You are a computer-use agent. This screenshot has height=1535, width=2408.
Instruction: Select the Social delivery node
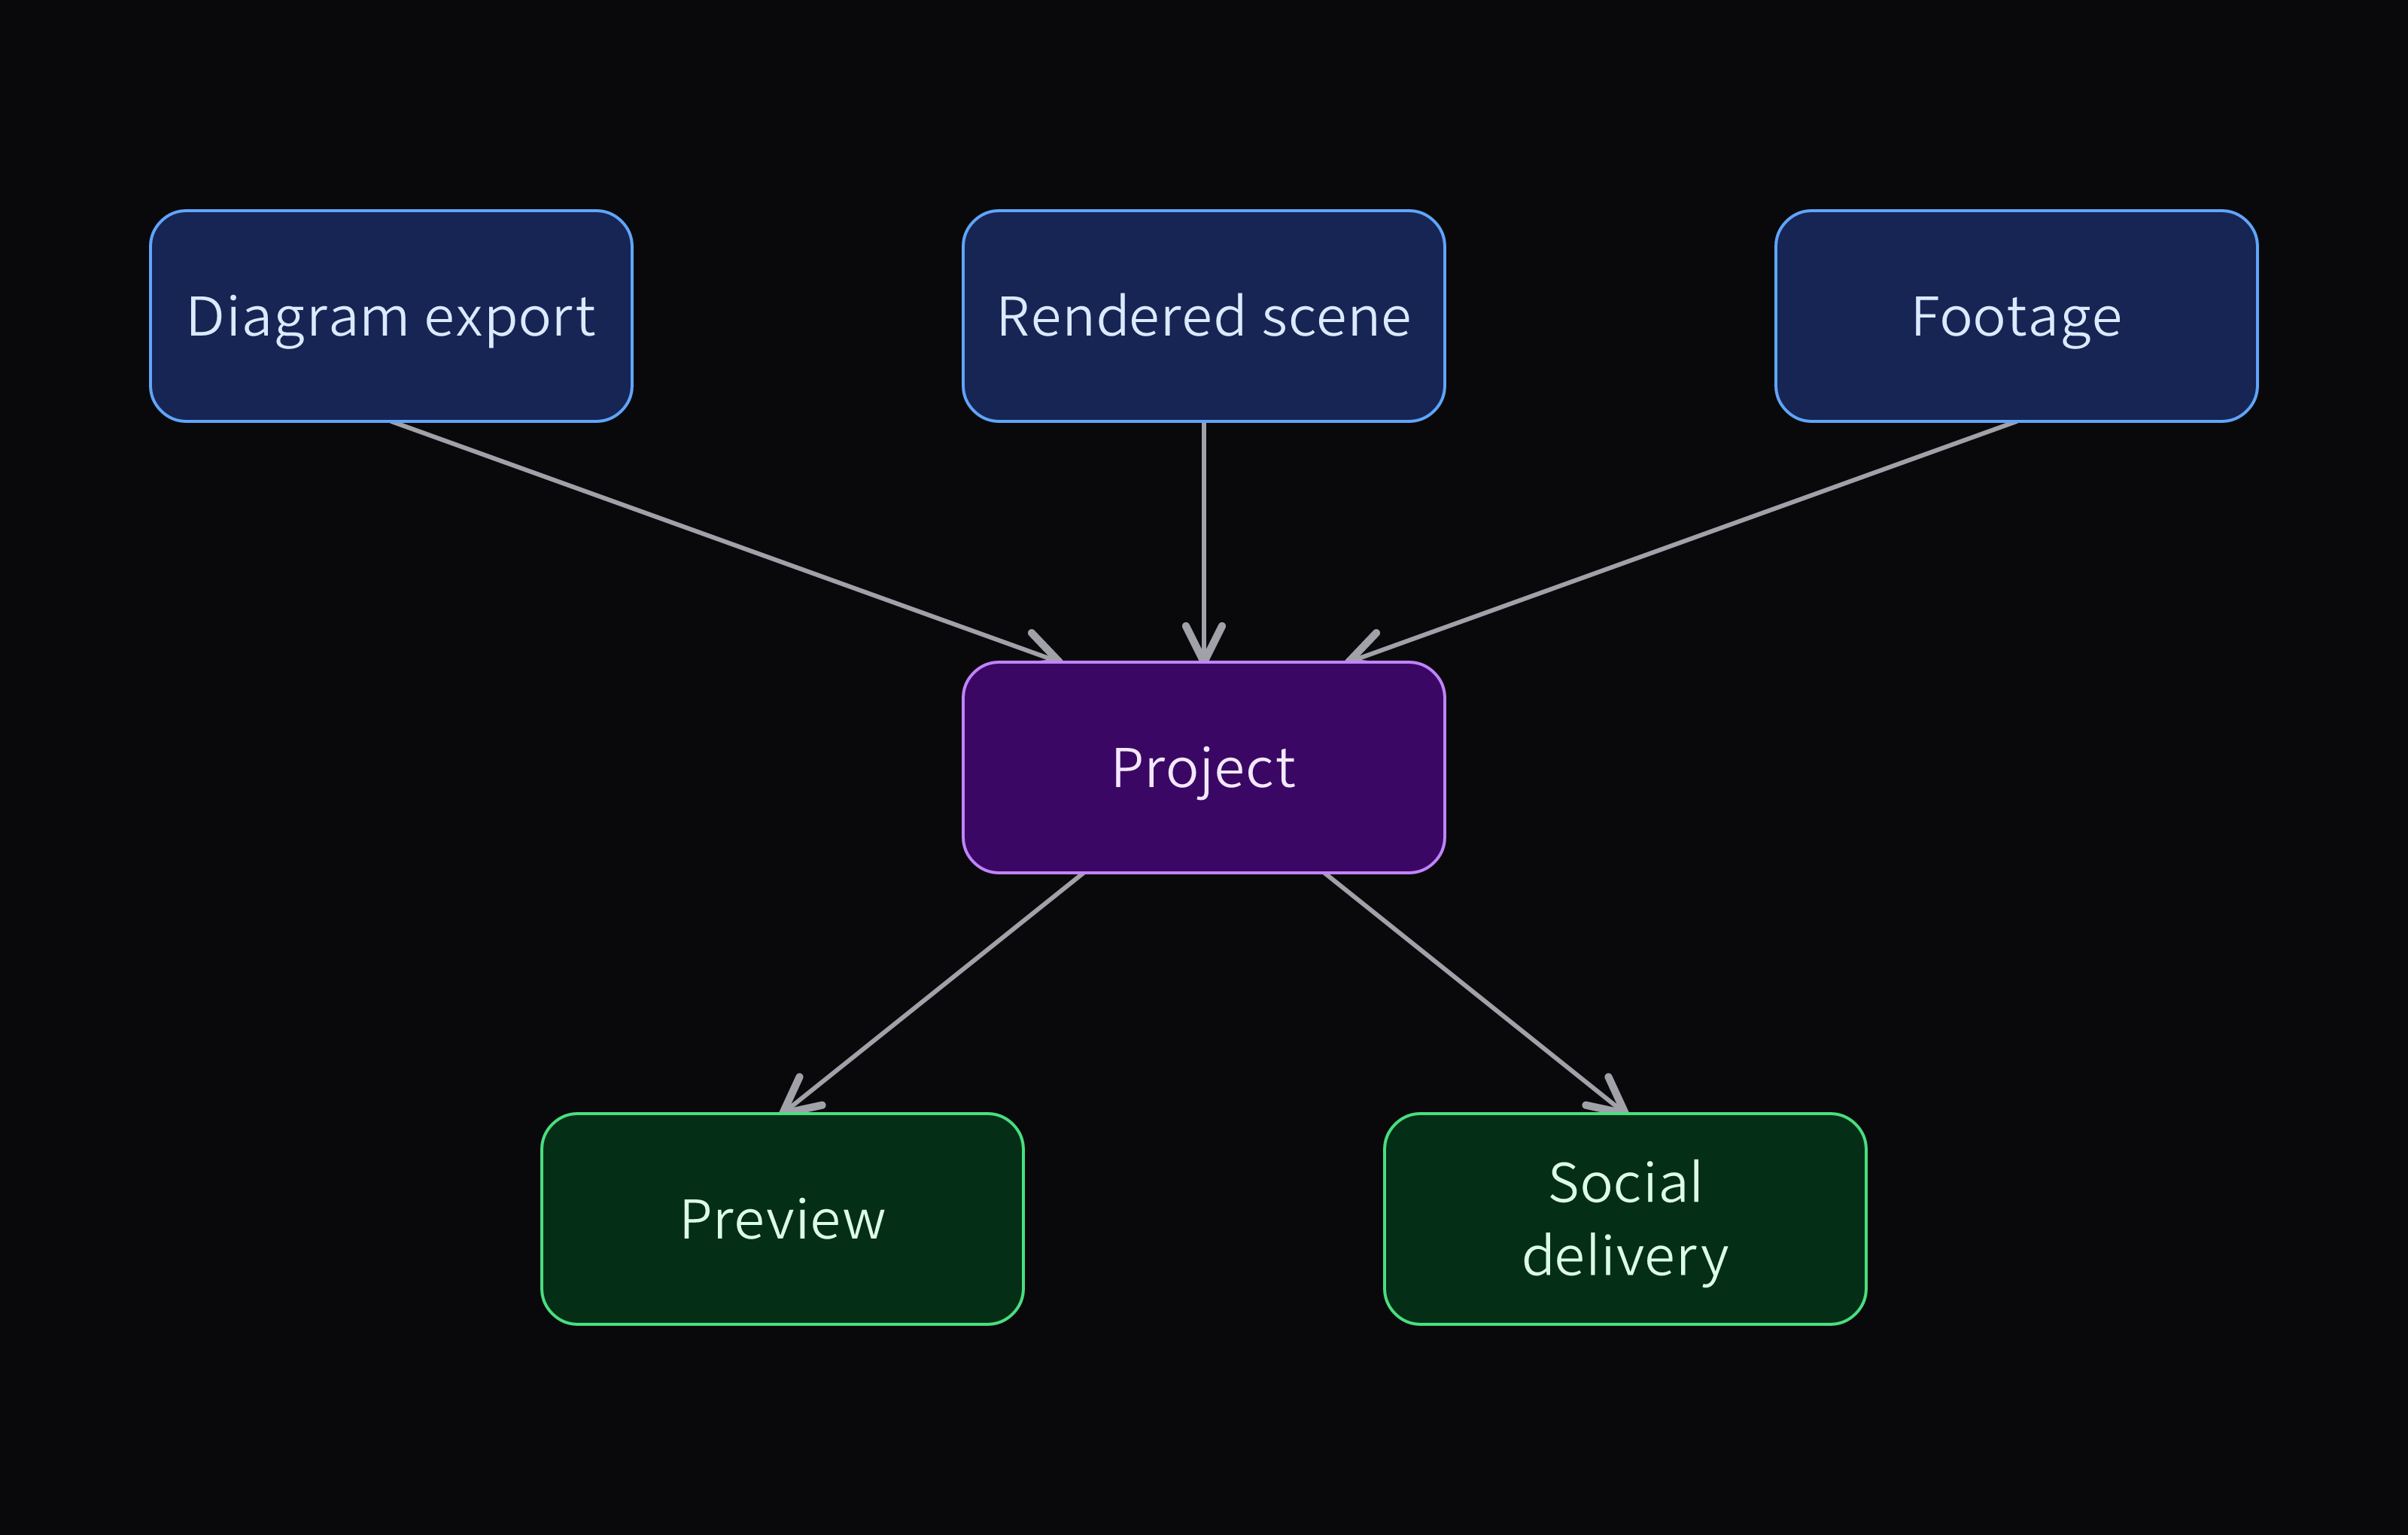tap(1625, 1219)
